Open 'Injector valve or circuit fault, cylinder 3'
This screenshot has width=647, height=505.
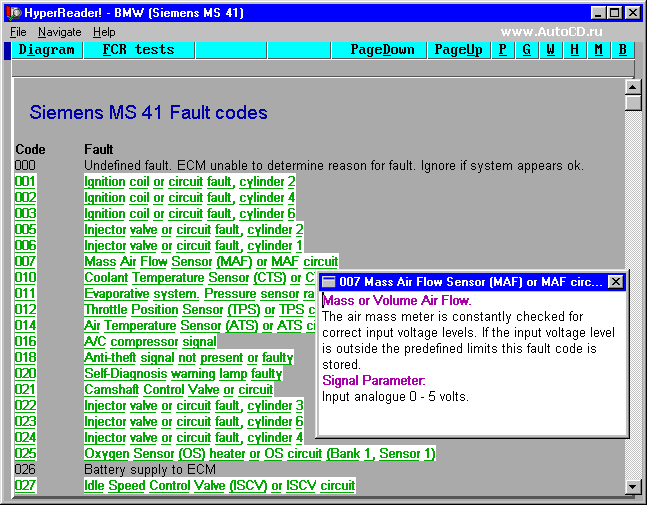point(194,406)
